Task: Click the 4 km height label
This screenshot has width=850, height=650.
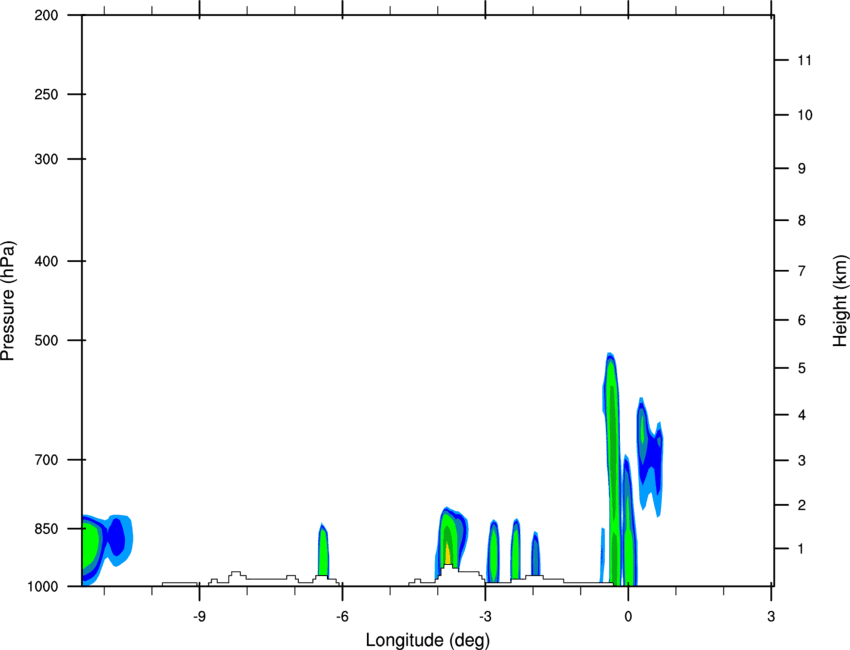Action: [802, 415]
